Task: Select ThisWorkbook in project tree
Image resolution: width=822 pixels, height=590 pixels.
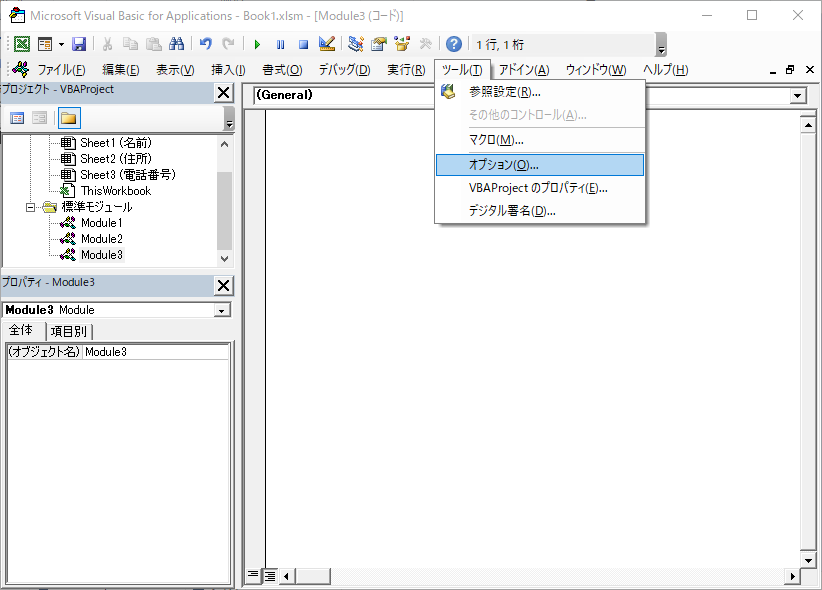Action: point(116,191)
